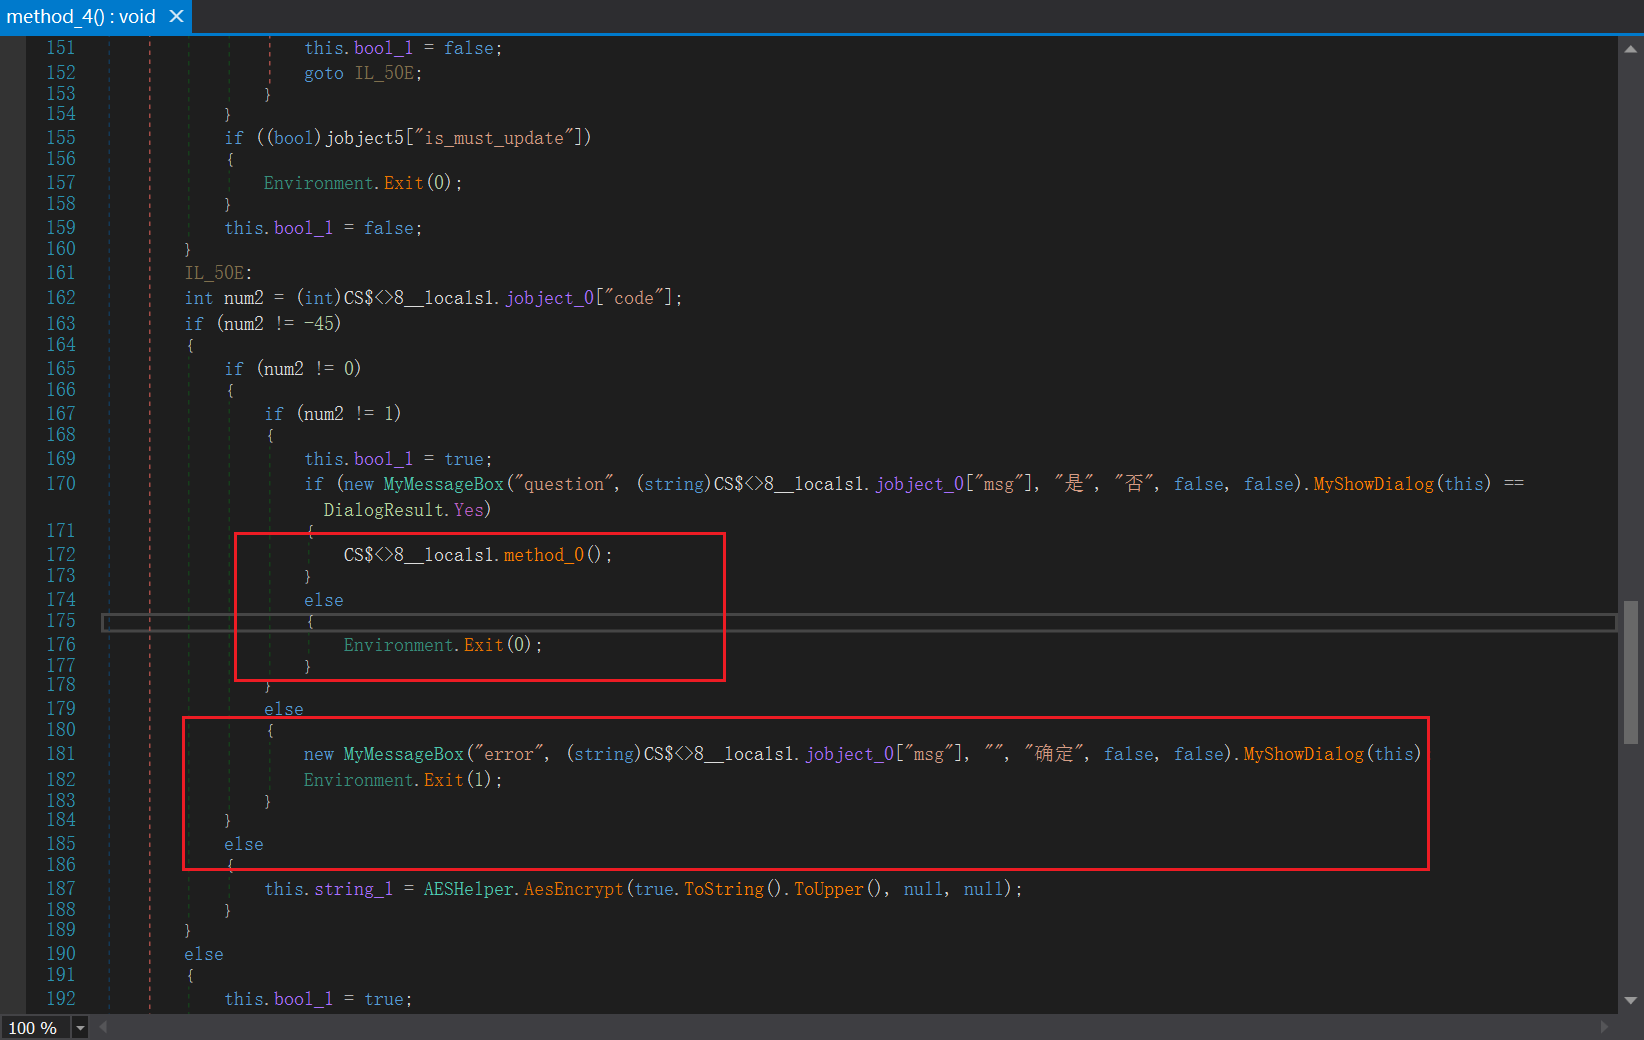The width and height of the screenshot is (1644, 1040).
Task: Click the horizontal scrollbar left arrow
Action: pos(103,1027)
